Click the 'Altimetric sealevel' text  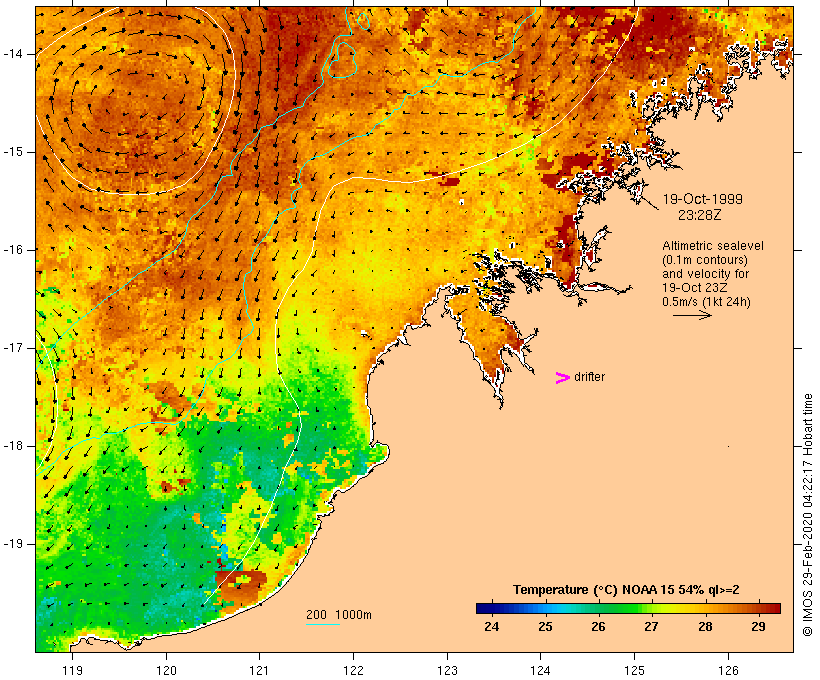click(x=713, y=246)
